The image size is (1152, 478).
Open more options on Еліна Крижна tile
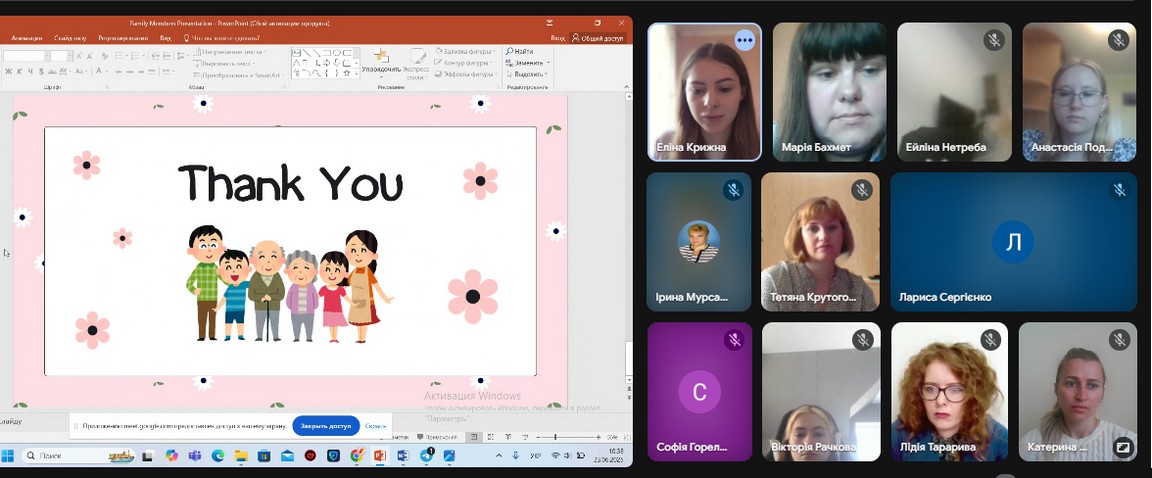click(745, 40)
